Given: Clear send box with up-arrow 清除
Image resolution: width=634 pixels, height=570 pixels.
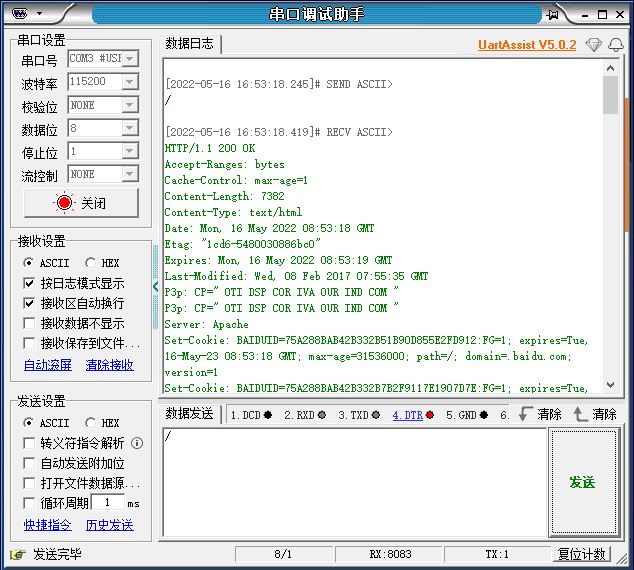Looking at the screenshot, I should point(595,414).
